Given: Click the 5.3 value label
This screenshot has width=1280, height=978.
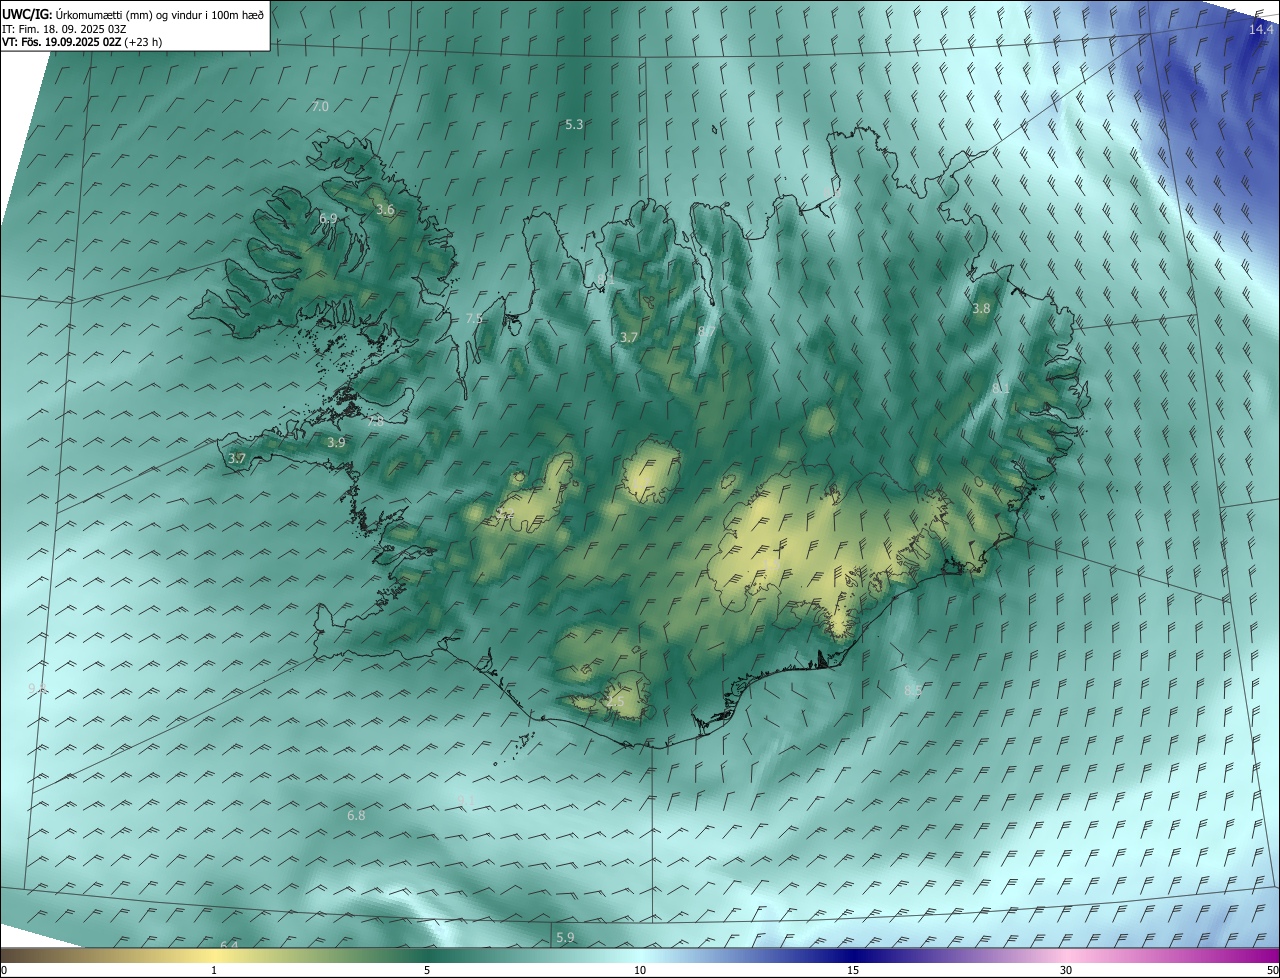Looking at the screenshot, I should 574,125.
